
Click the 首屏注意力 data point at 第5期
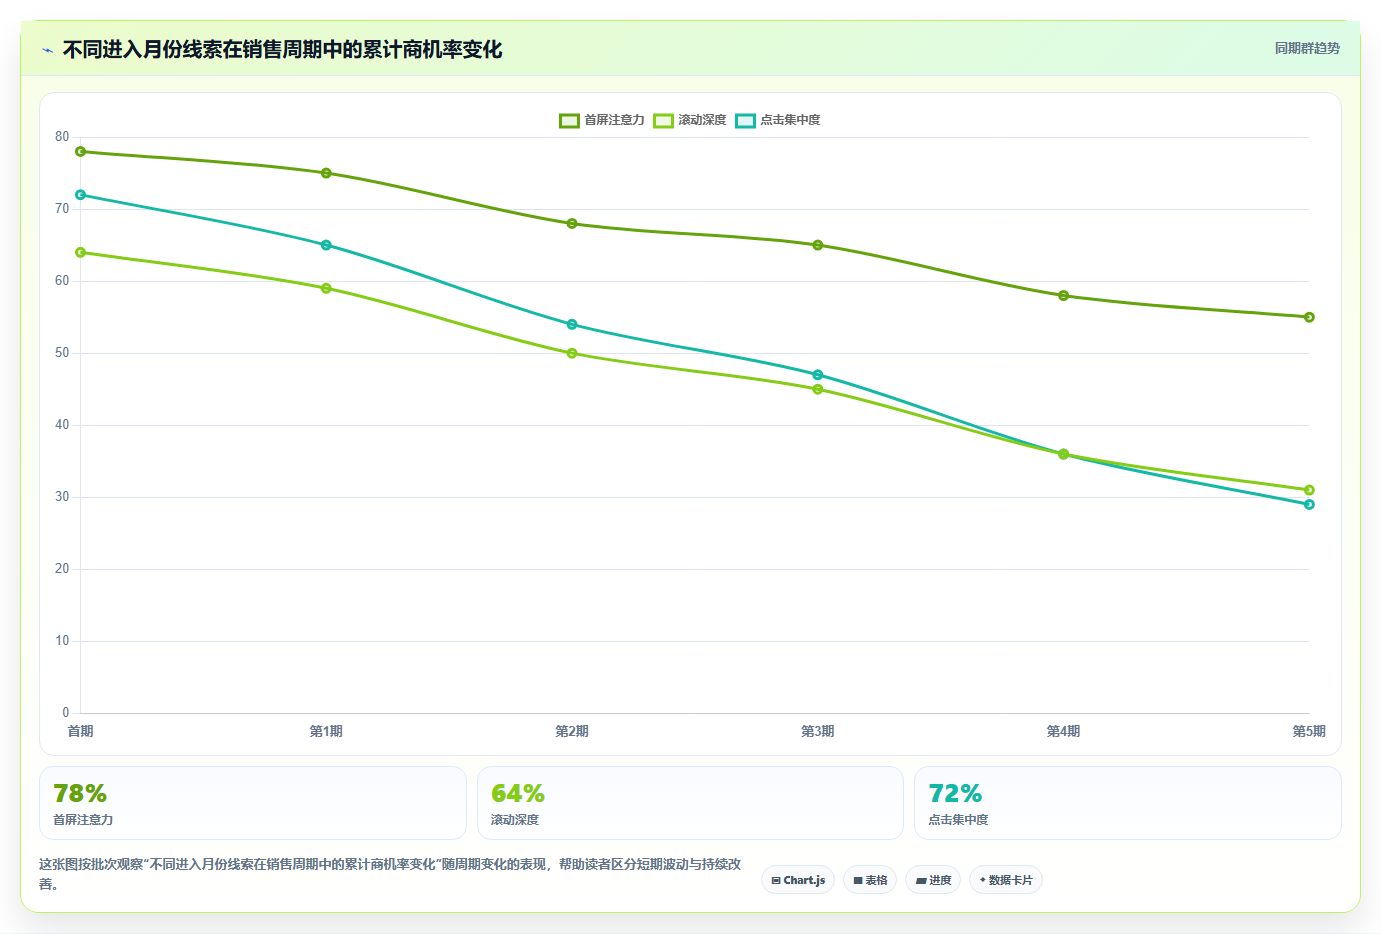tap(1309, 317)
